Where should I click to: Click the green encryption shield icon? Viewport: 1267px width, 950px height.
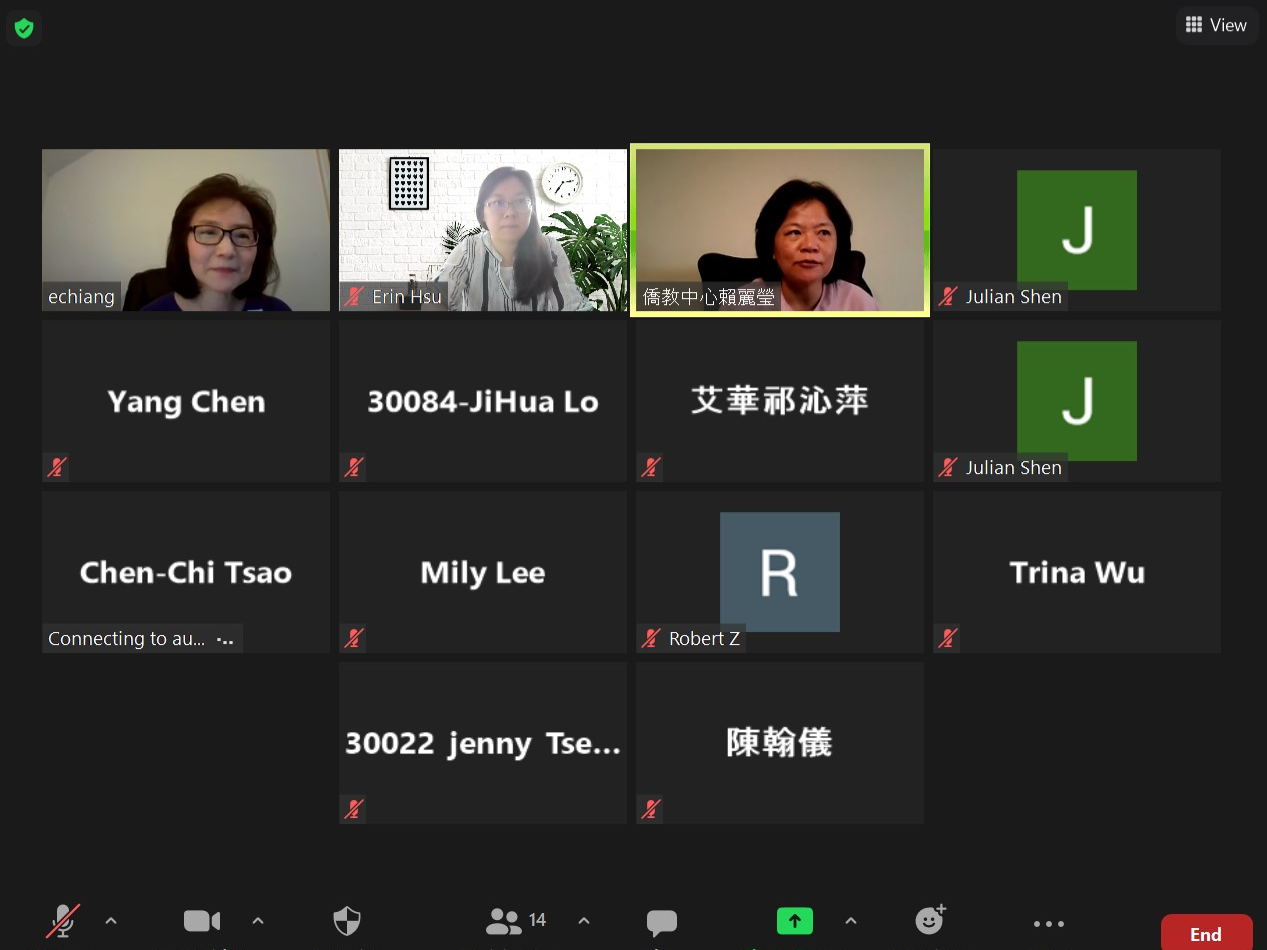24,28
